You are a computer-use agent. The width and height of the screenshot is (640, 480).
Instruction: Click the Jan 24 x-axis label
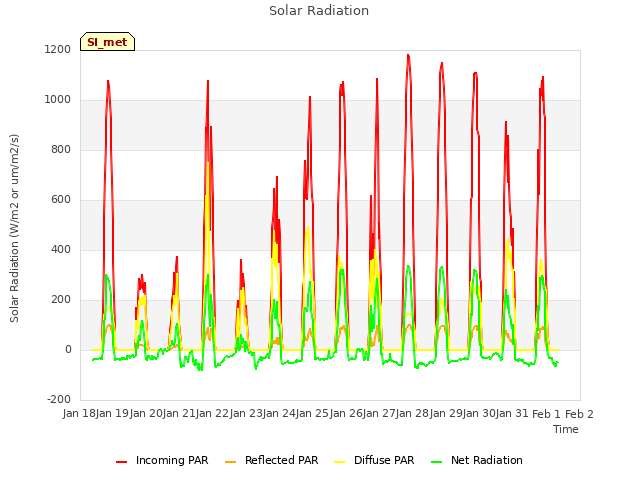279,414
